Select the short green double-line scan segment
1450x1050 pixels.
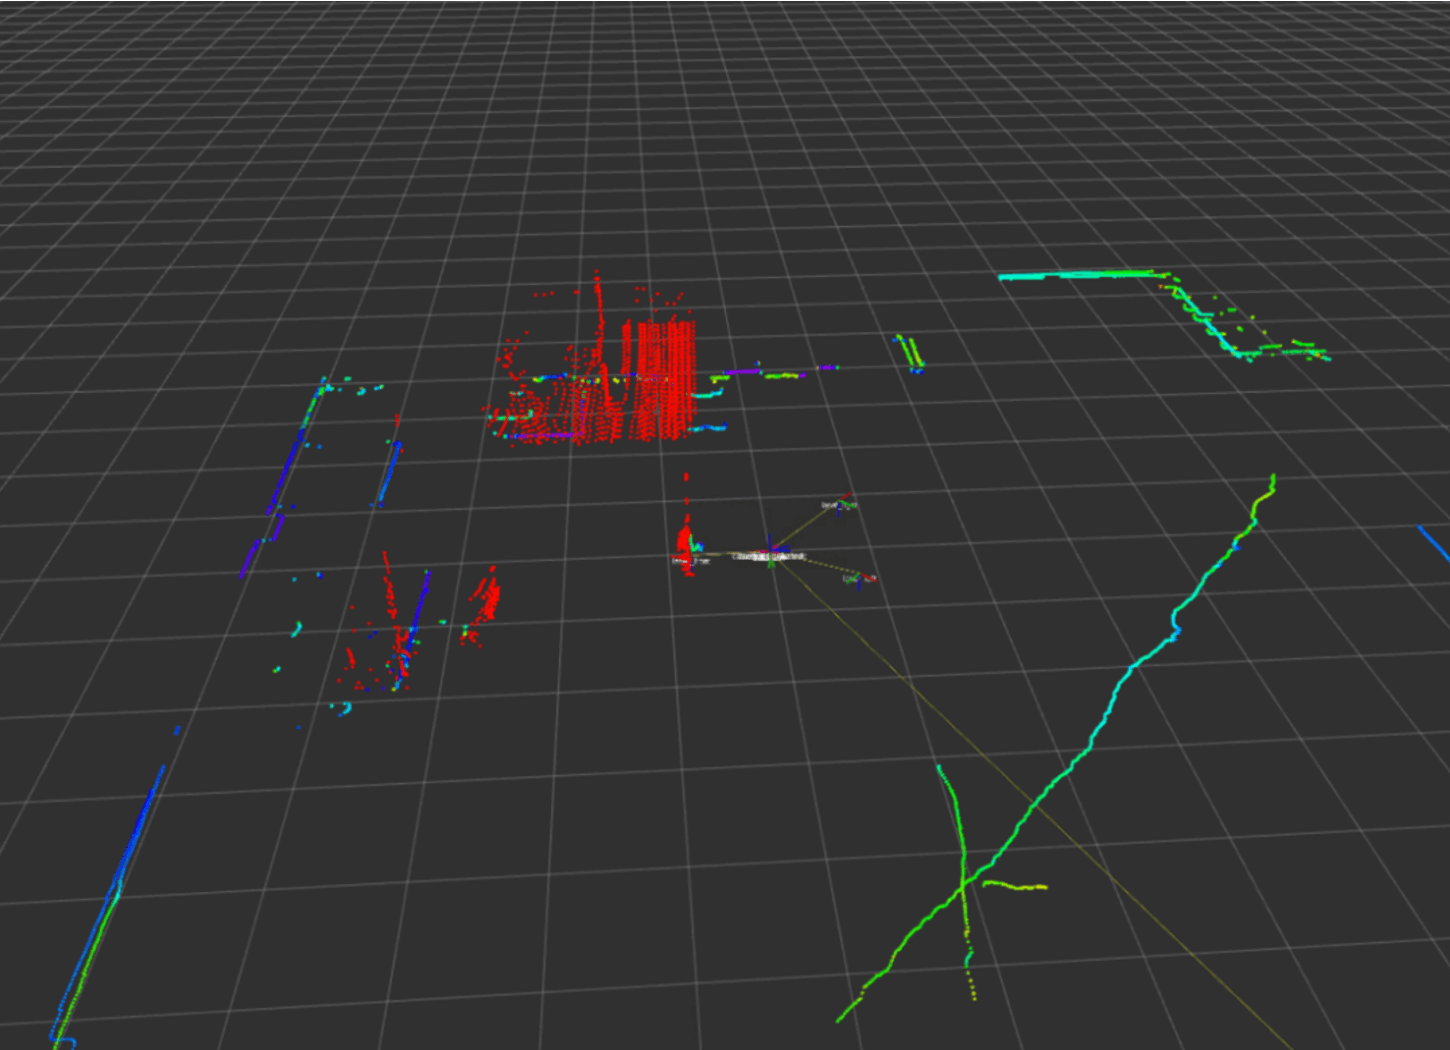(910, 353)
